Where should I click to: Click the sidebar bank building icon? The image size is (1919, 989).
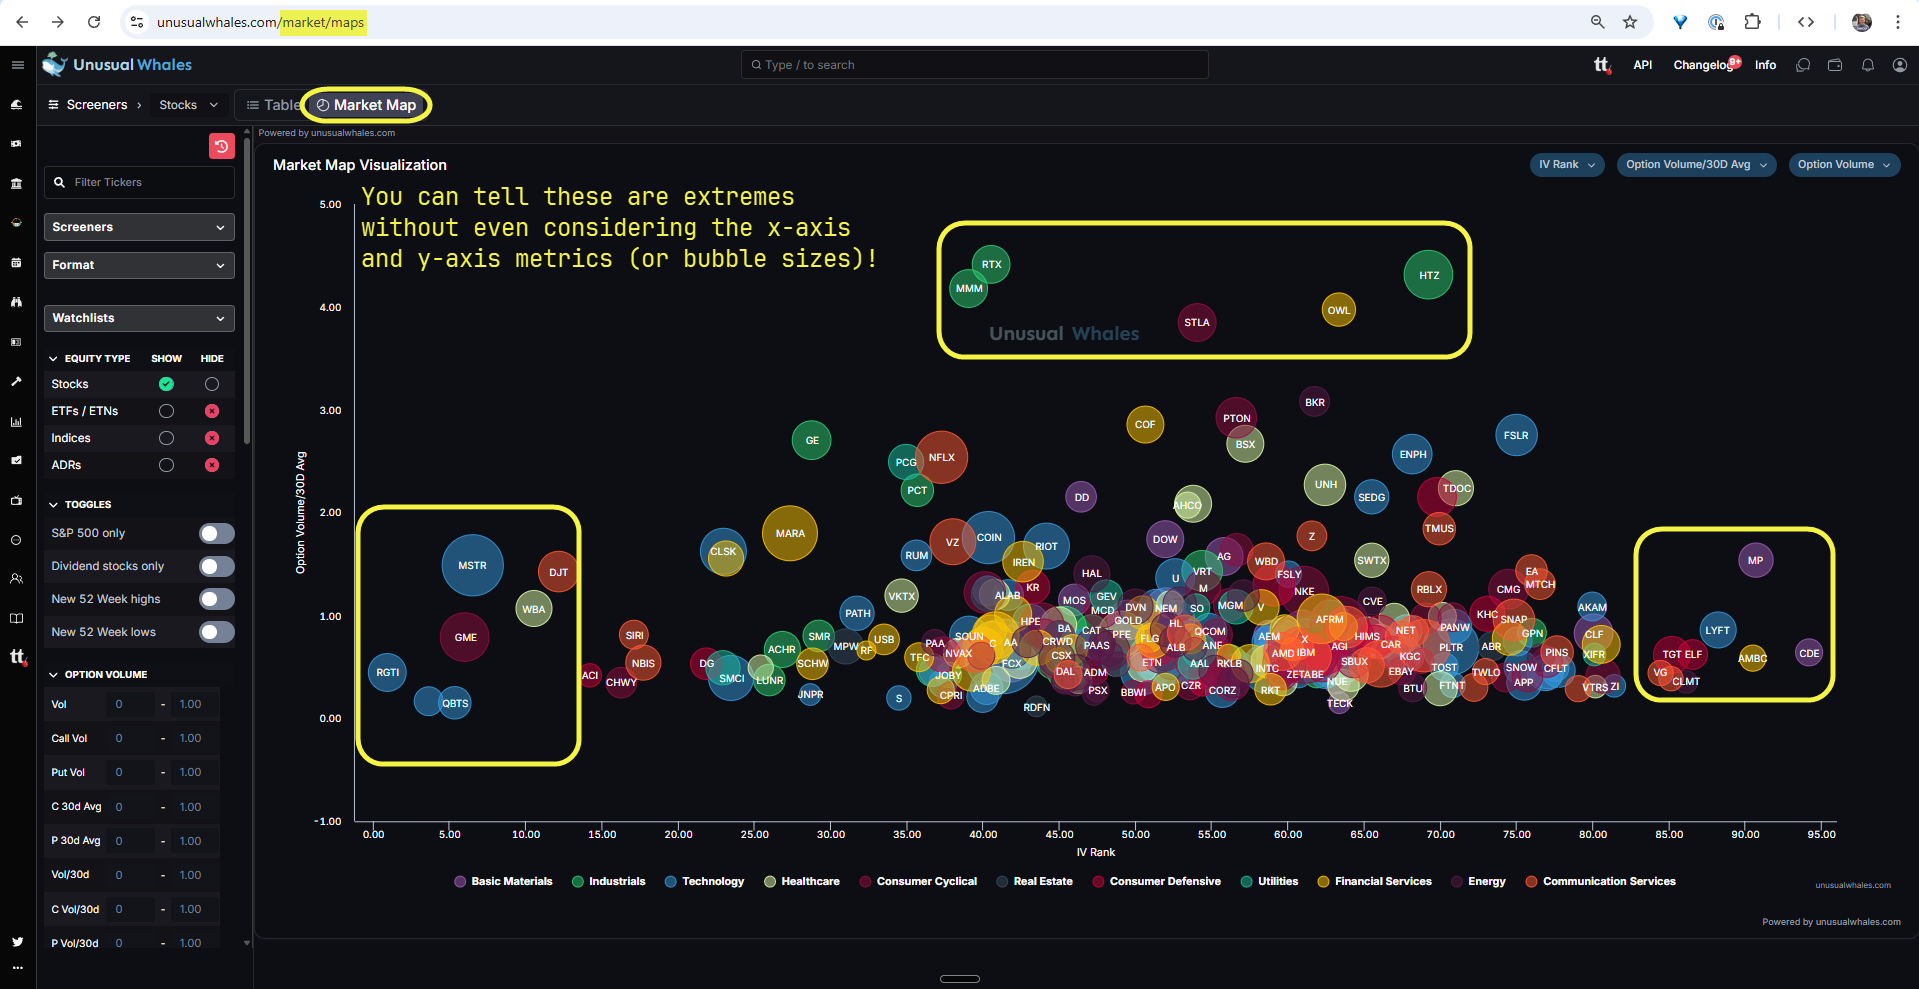16,184
